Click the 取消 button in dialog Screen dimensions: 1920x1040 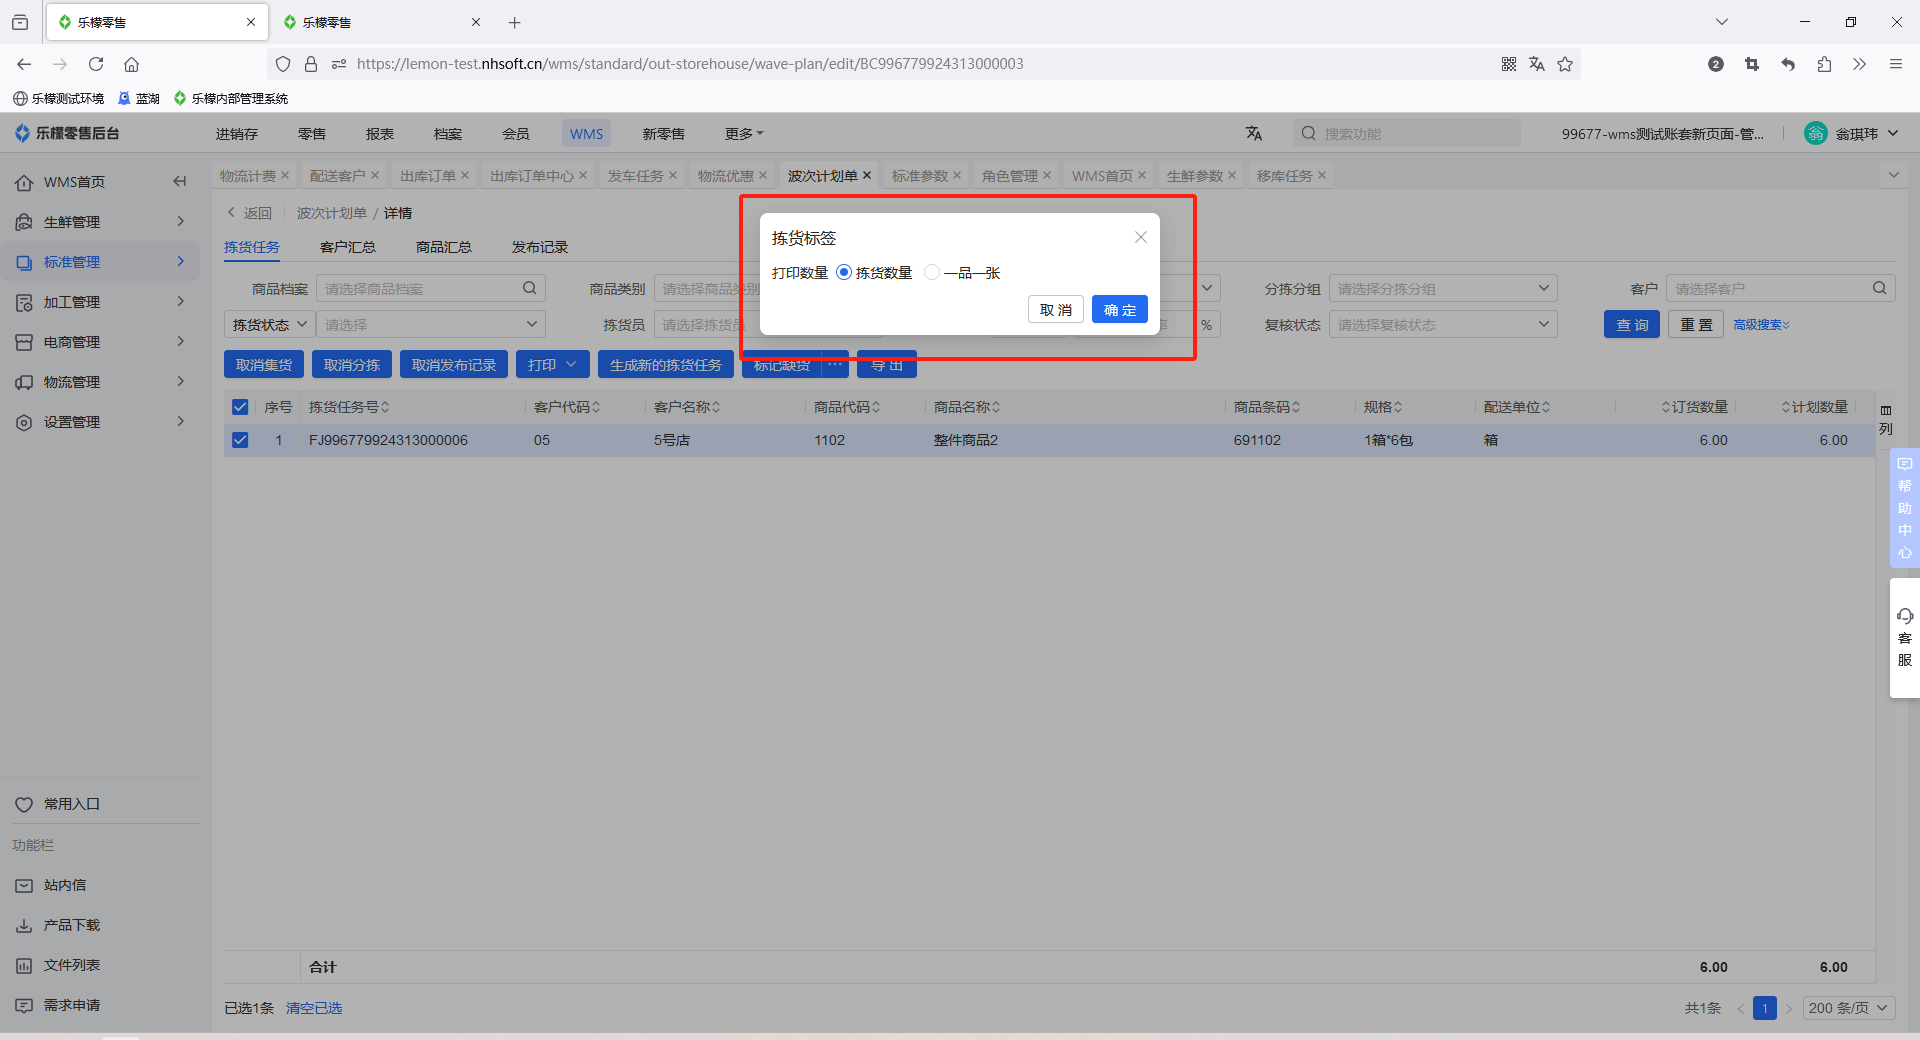(1055, 310)
